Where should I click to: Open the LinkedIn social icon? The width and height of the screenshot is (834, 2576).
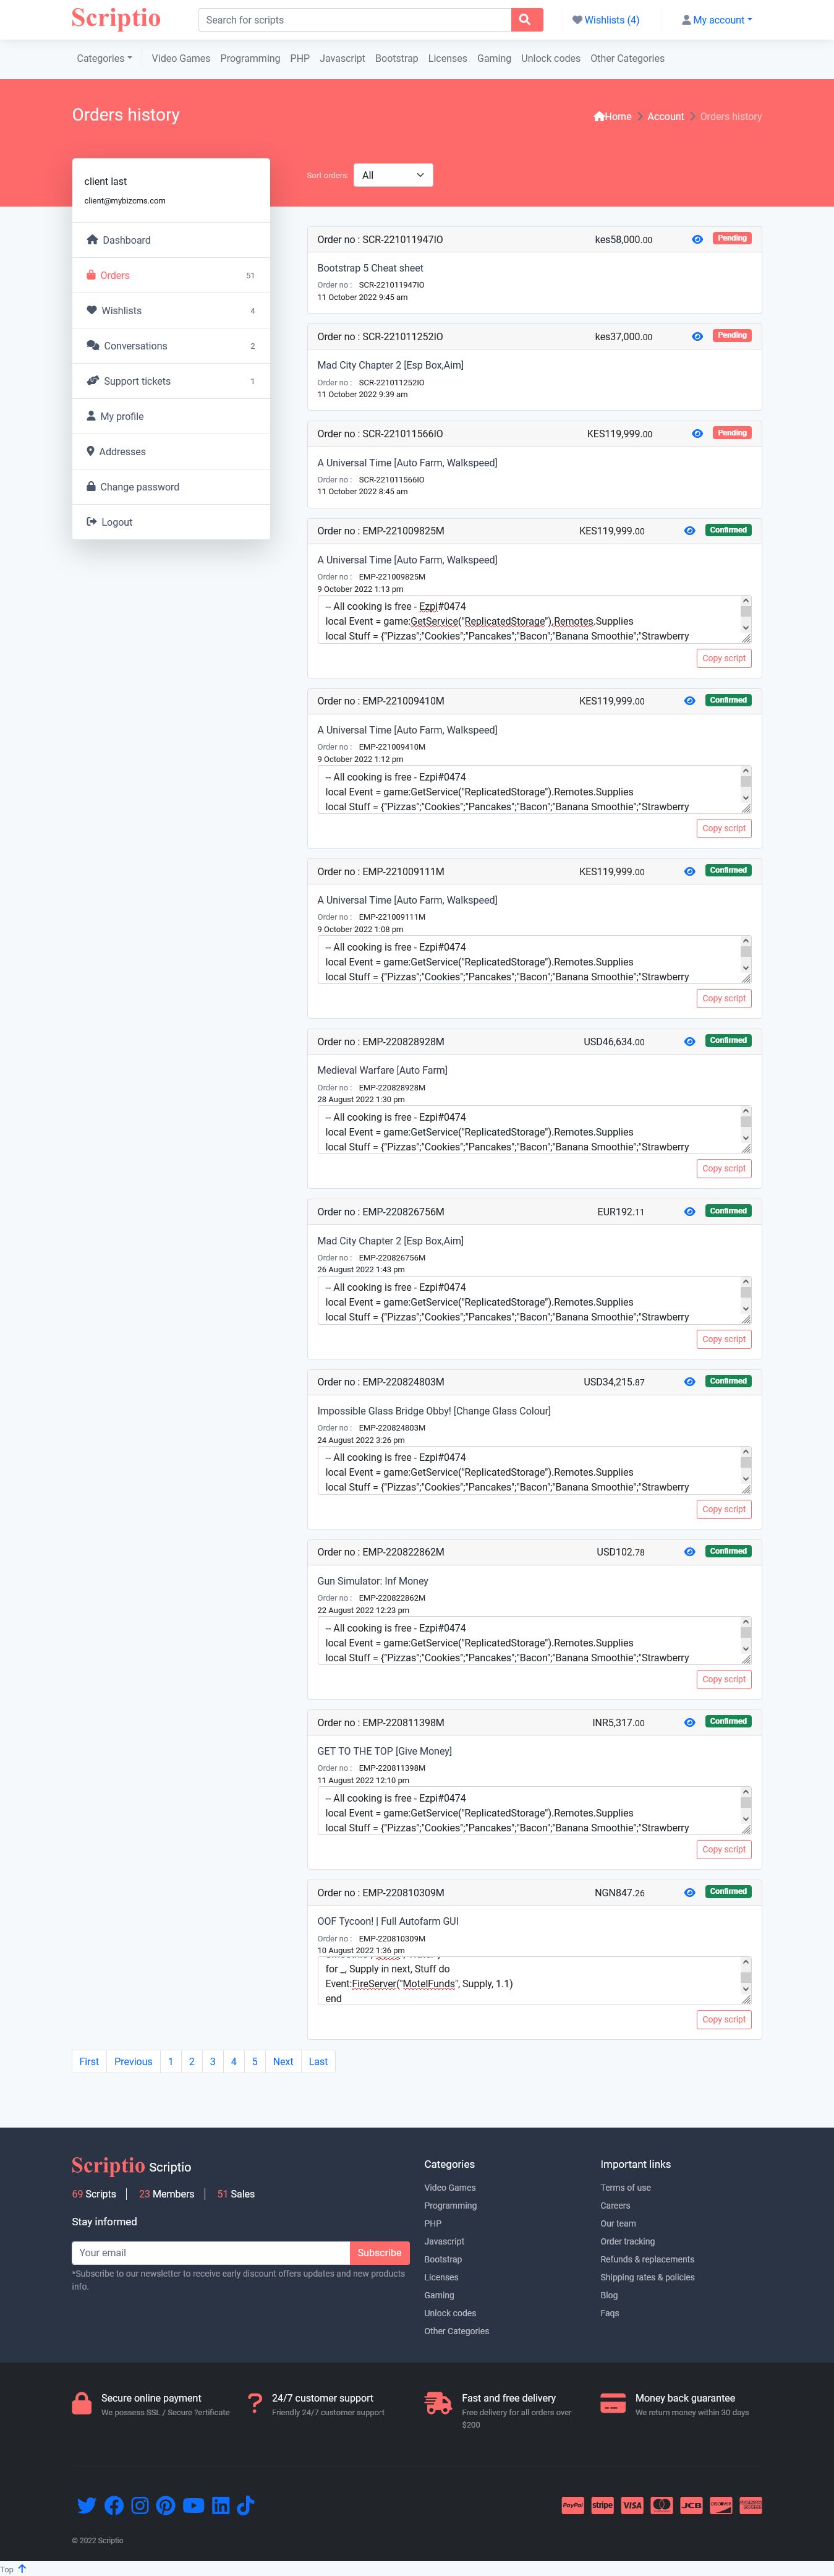(220, 2504)
